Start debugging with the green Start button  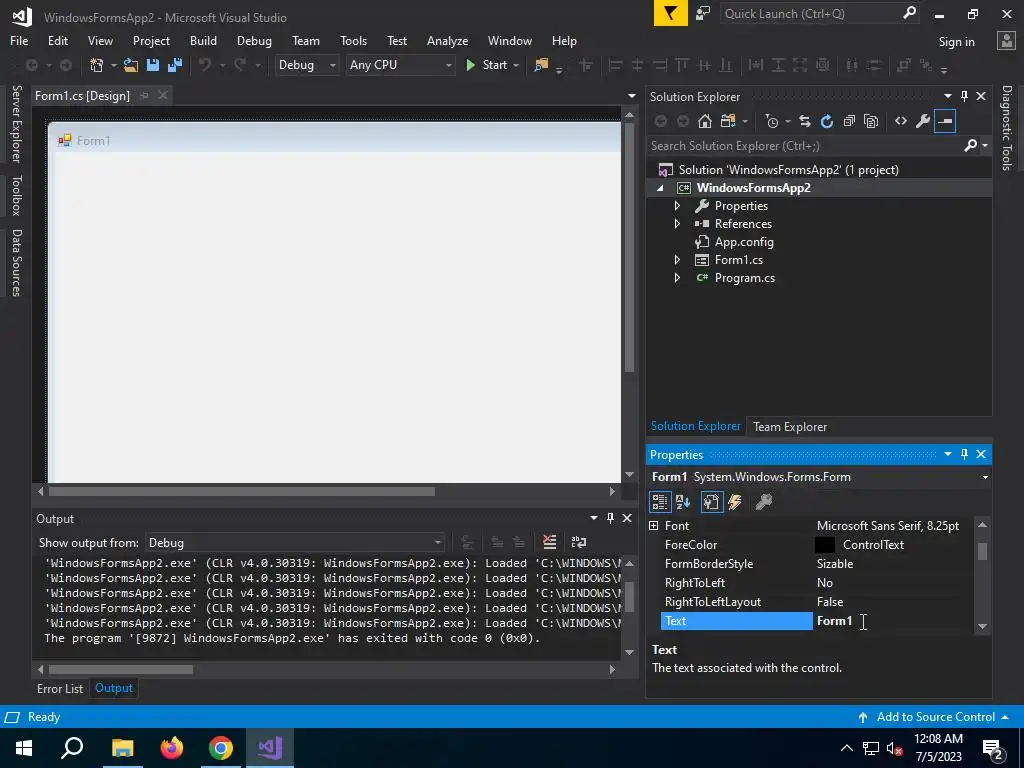[487, 65]
